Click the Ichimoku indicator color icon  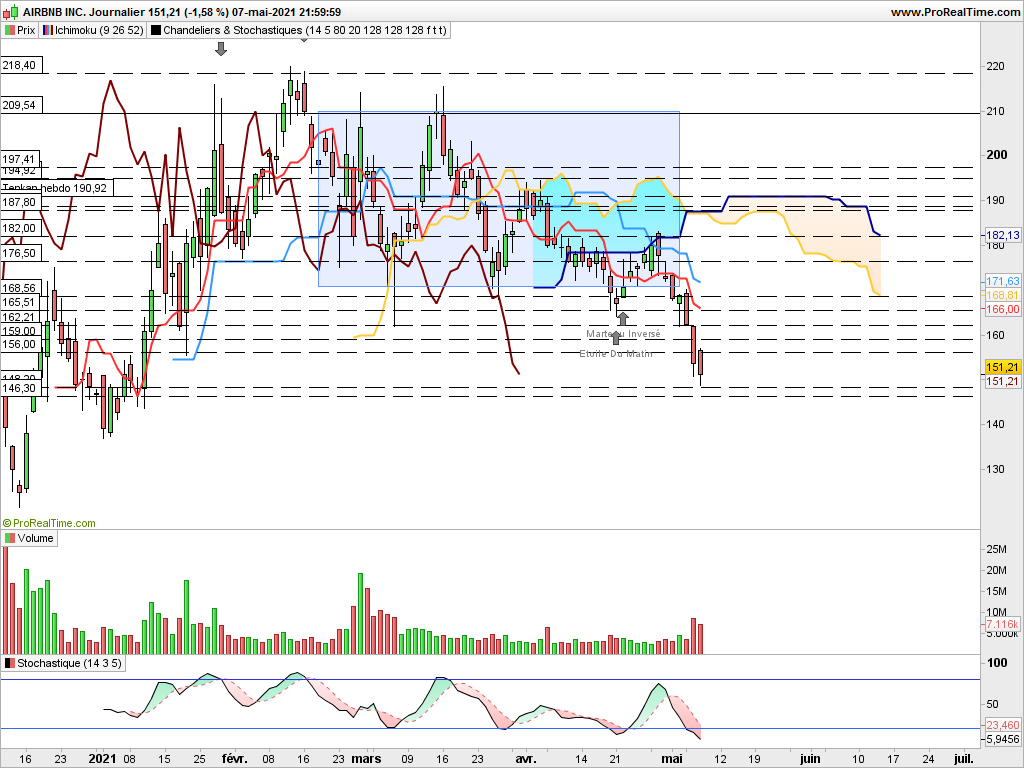48,30
